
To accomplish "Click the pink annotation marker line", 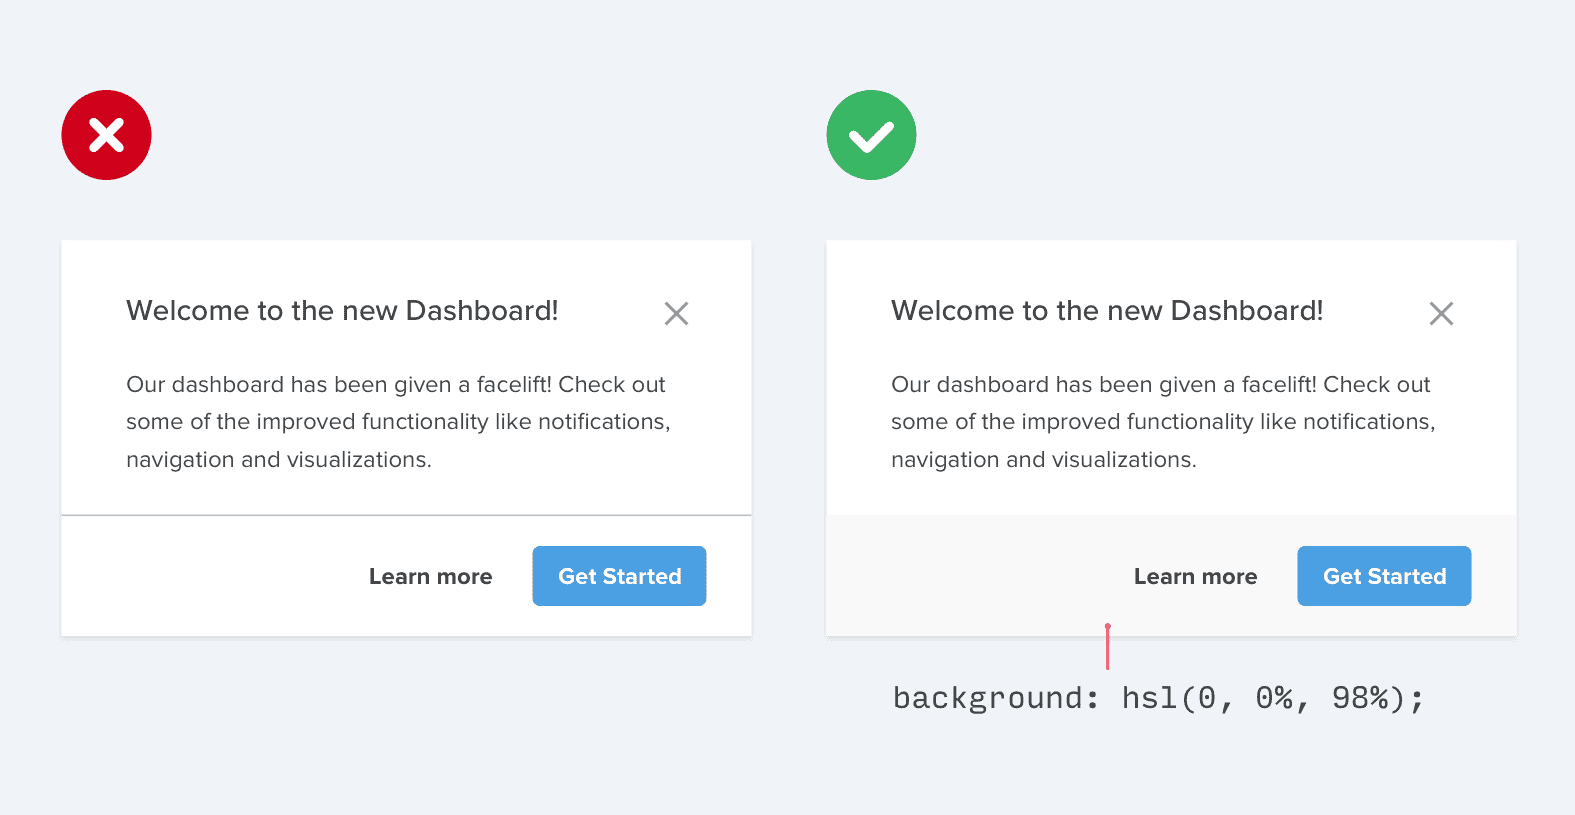I will (1108, 647).
